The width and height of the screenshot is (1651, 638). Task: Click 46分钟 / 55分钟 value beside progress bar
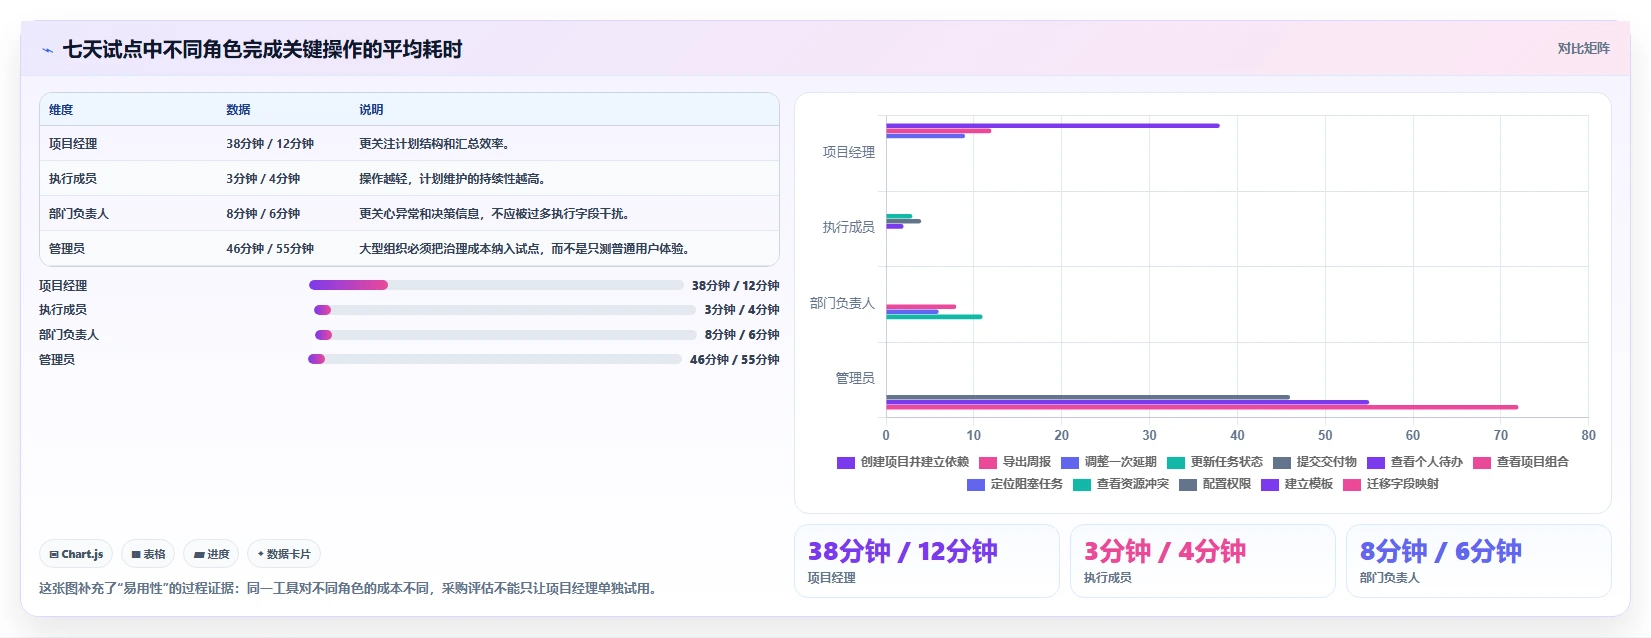point(735,360)
